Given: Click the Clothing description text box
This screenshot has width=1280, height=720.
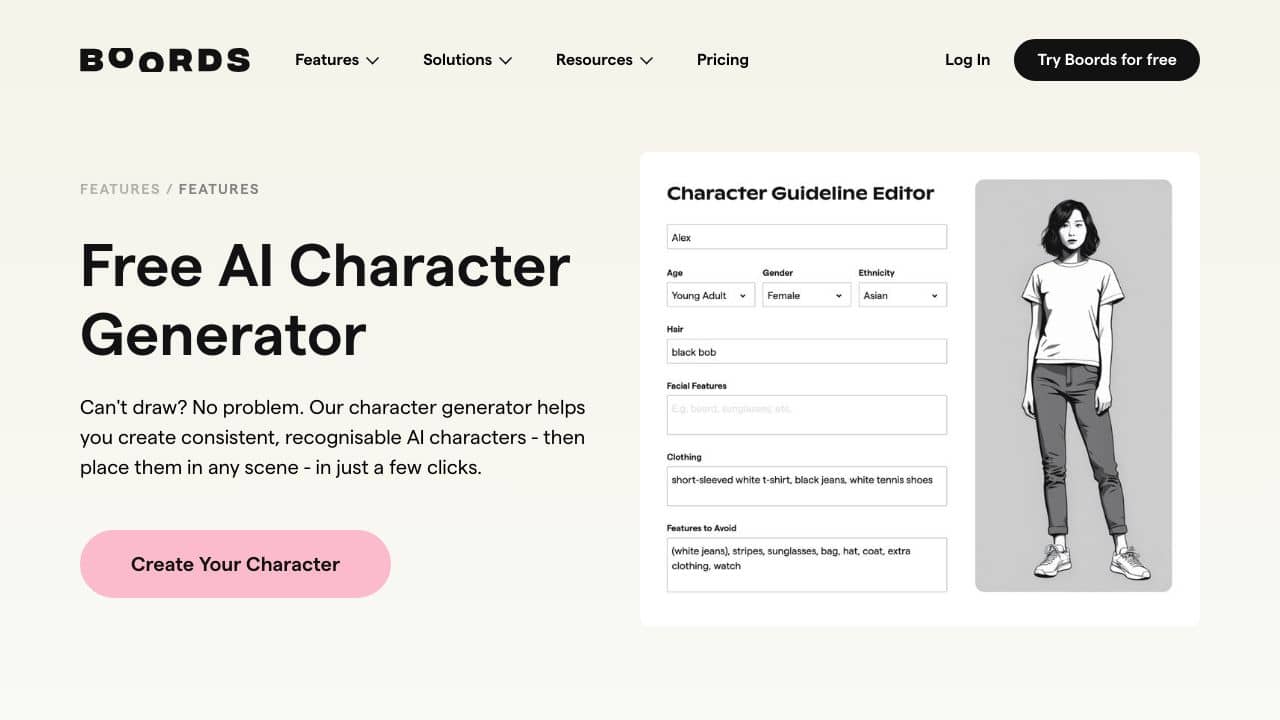Looking at the screenshot, I should click(806, 486).
